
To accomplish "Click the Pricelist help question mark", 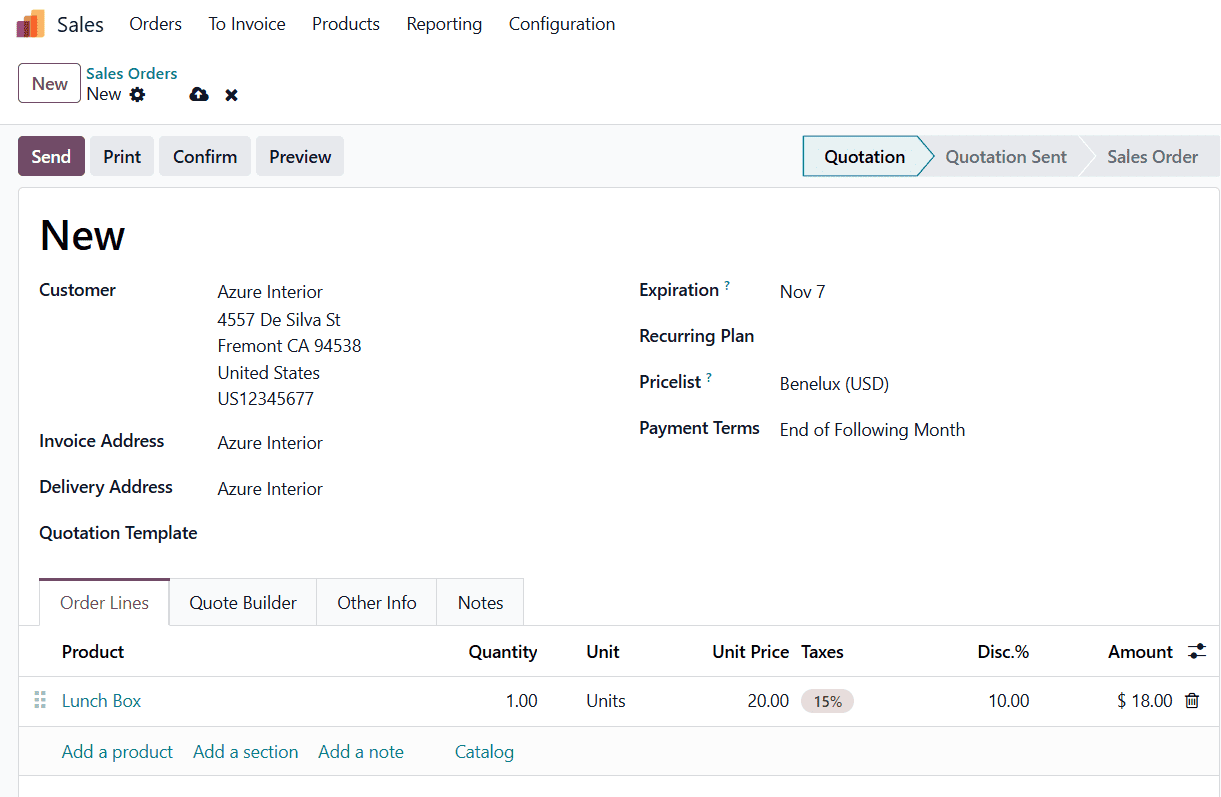I will [709, 378].
